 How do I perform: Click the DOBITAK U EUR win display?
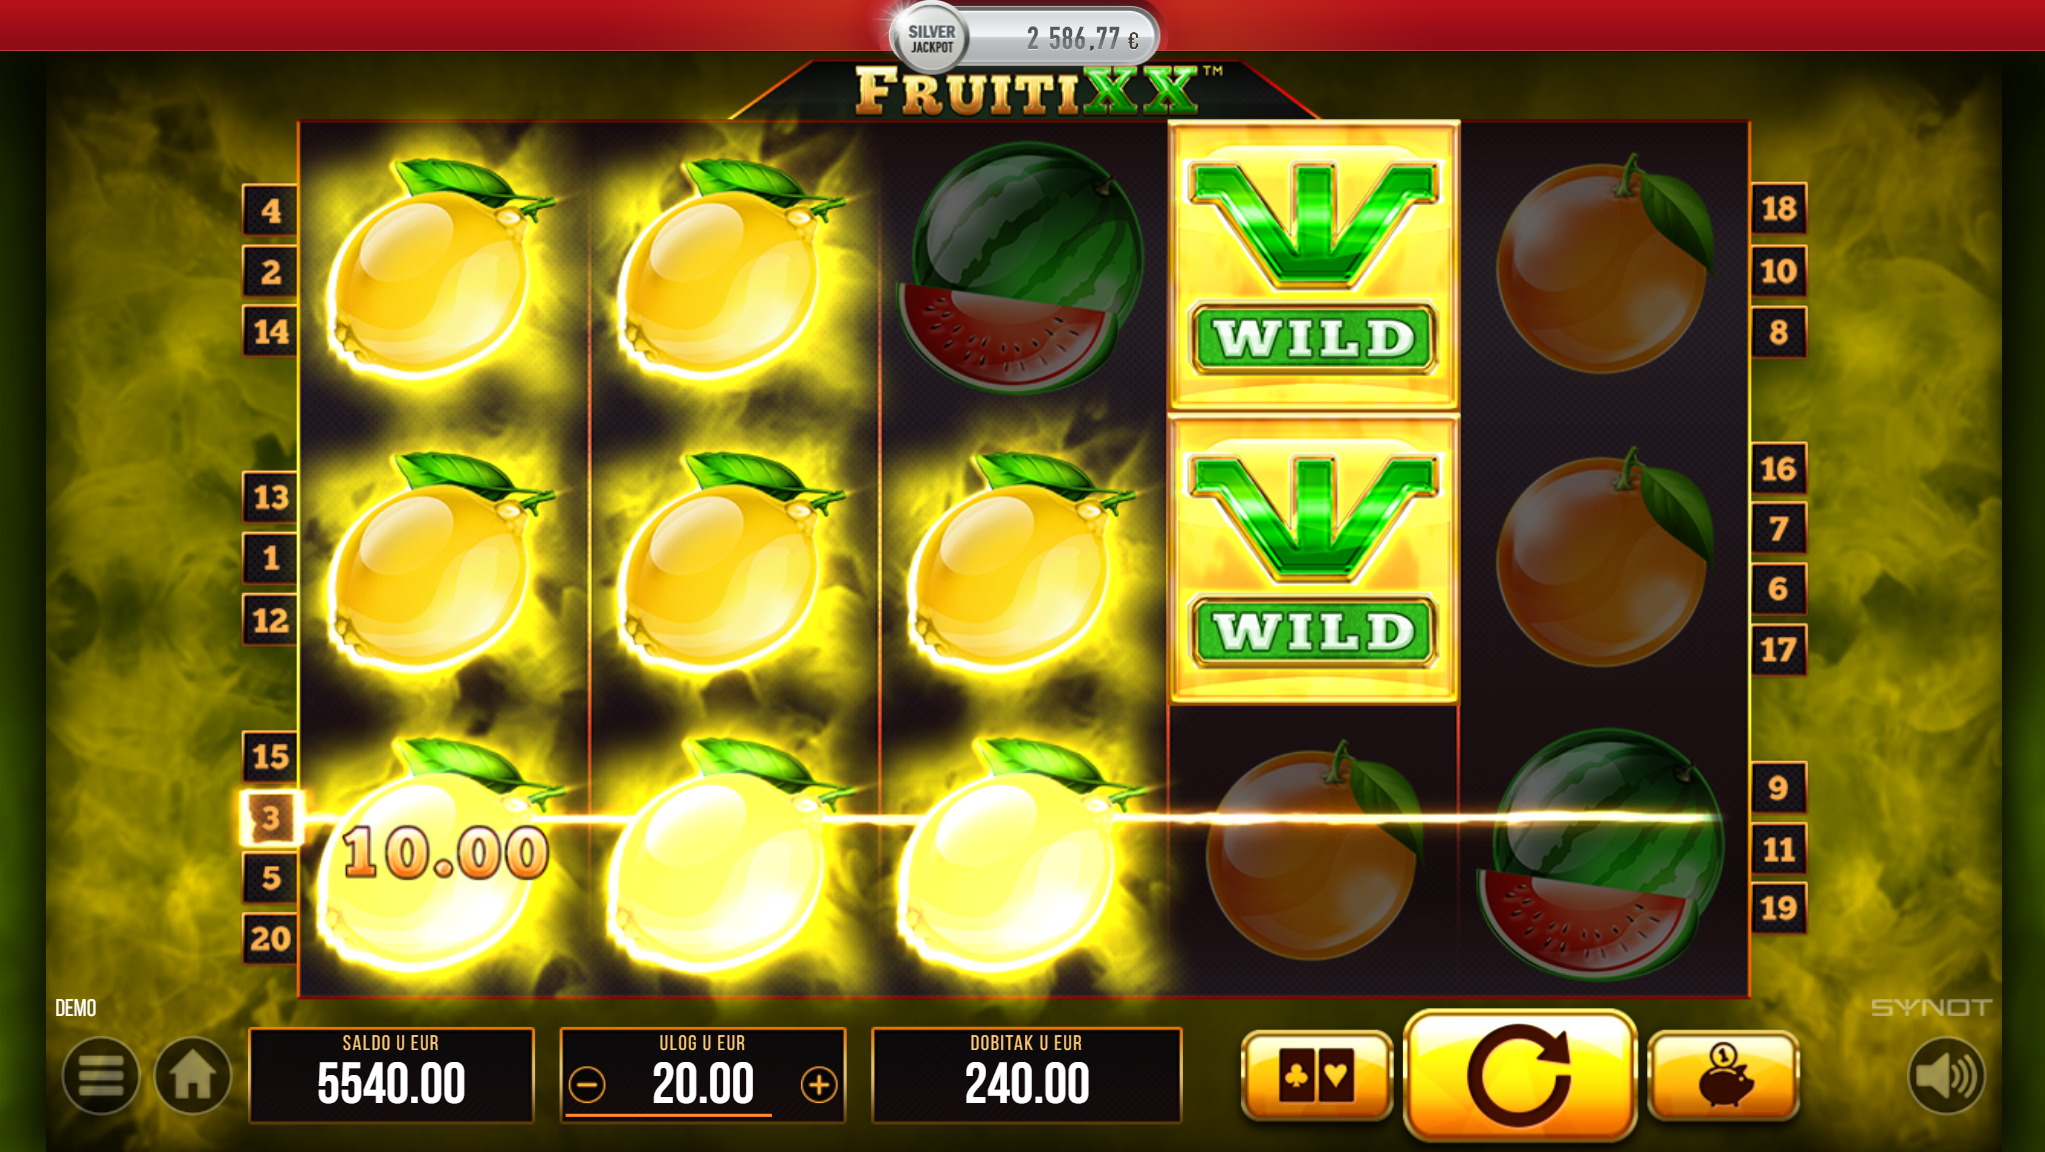coord(1026,1075)
